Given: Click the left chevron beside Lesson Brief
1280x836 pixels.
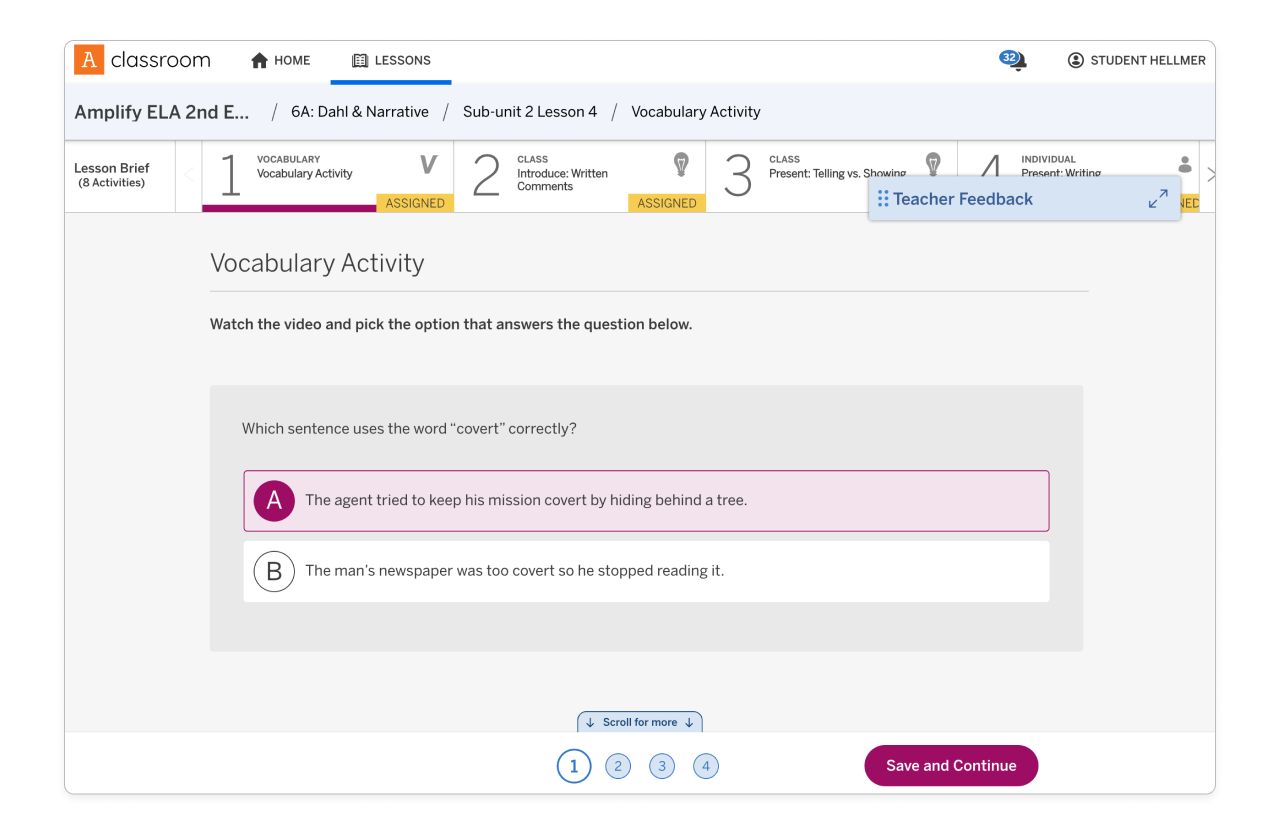Looking at the screenshot, I should [188, 175].
